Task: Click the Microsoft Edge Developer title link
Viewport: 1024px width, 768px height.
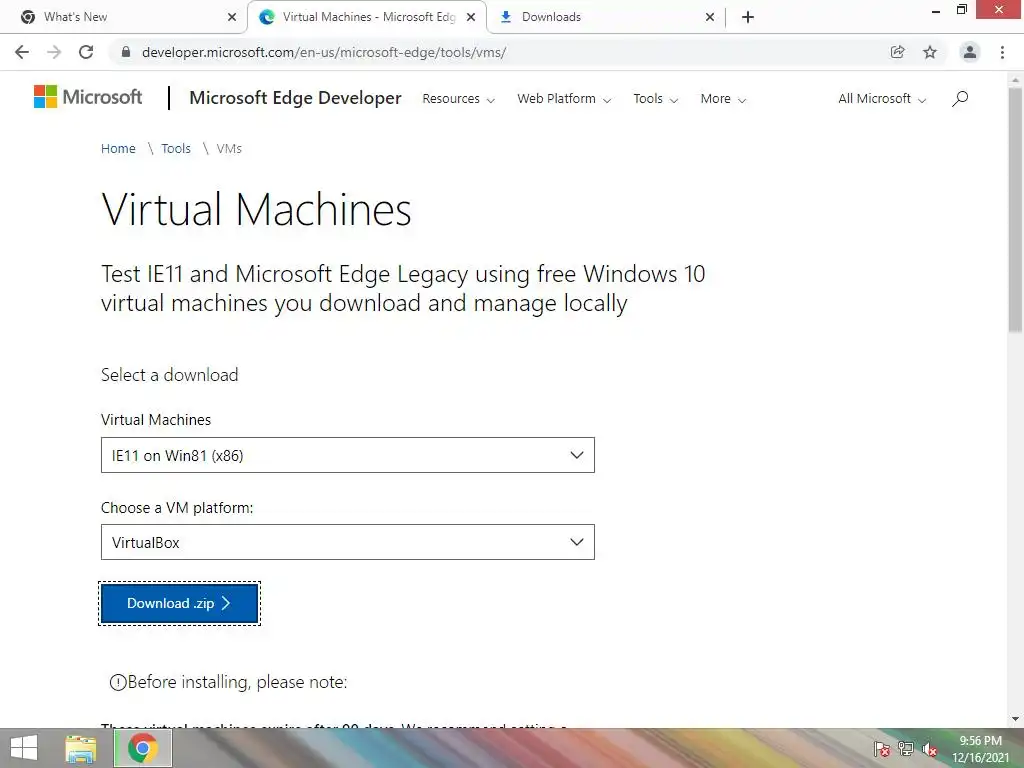Action: coord(295,98)
